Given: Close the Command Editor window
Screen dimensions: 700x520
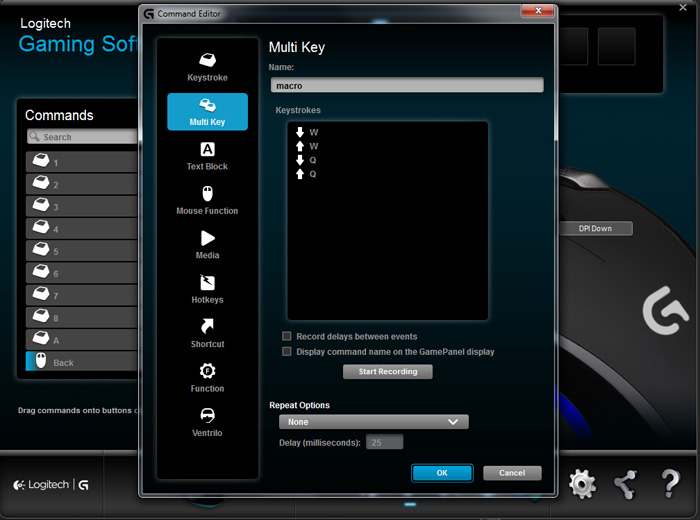Looking at the screenshot, I should [x=538, y=11].
